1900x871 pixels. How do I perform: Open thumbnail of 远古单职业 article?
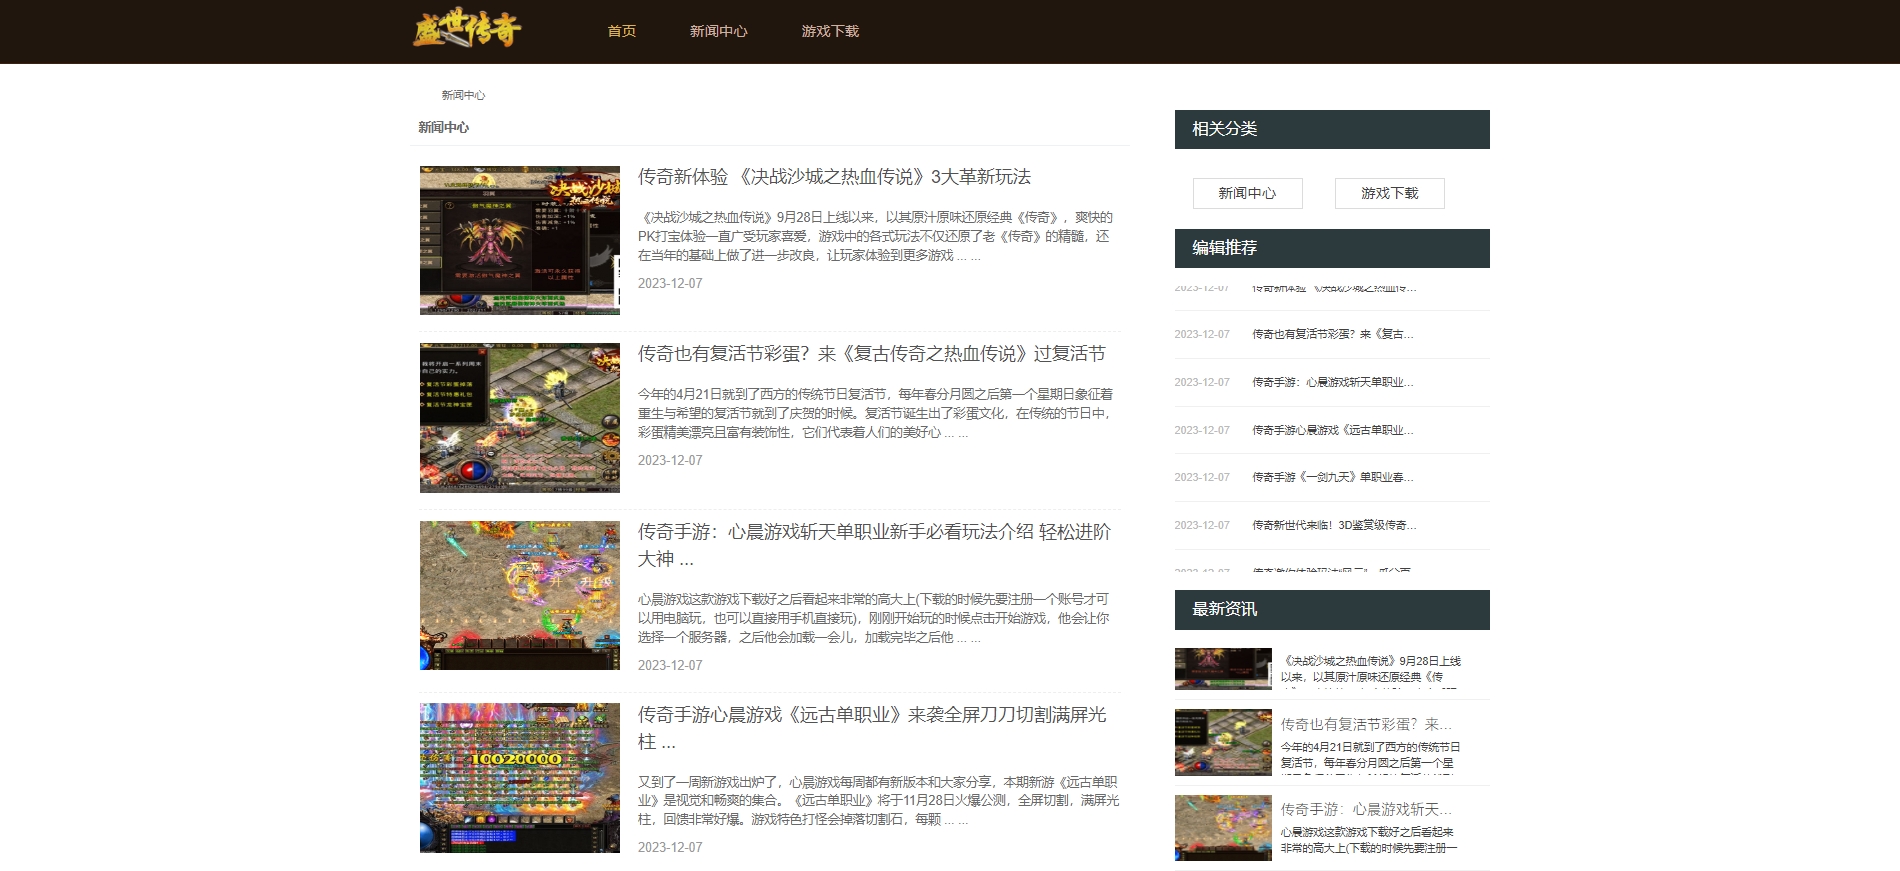520,778
